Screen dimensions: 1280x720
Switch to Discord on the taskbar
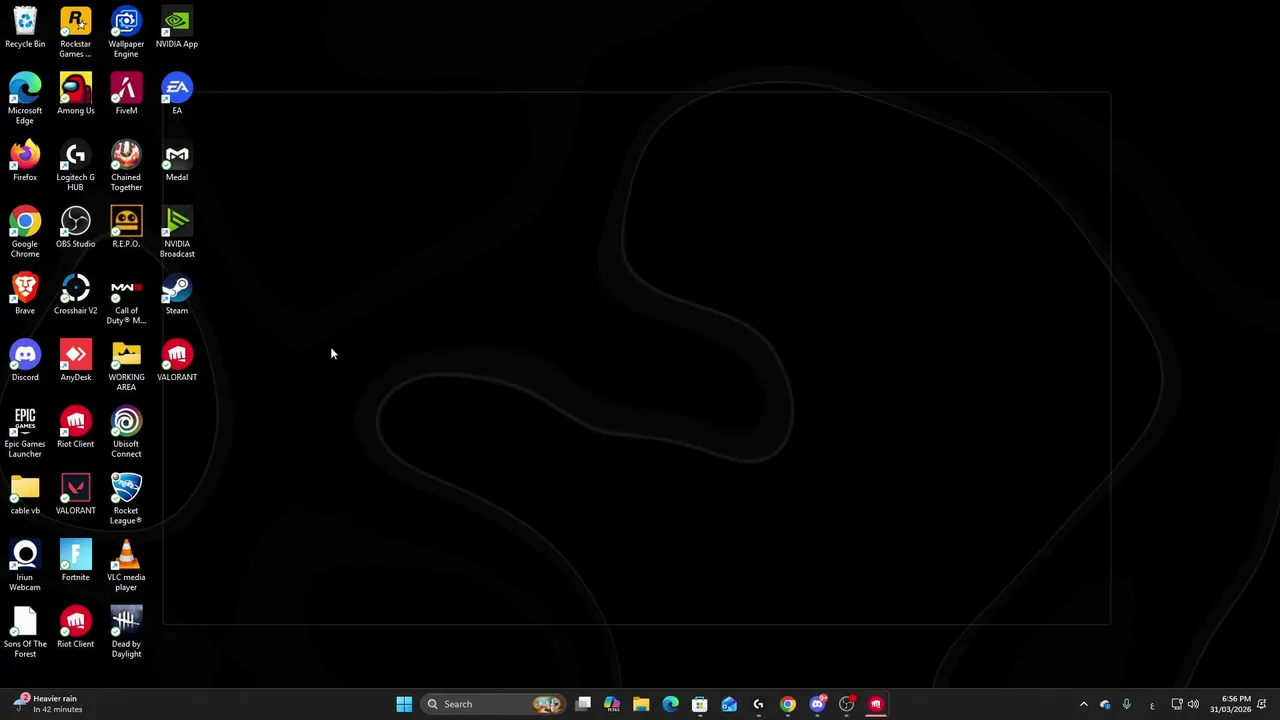(817, 704)
